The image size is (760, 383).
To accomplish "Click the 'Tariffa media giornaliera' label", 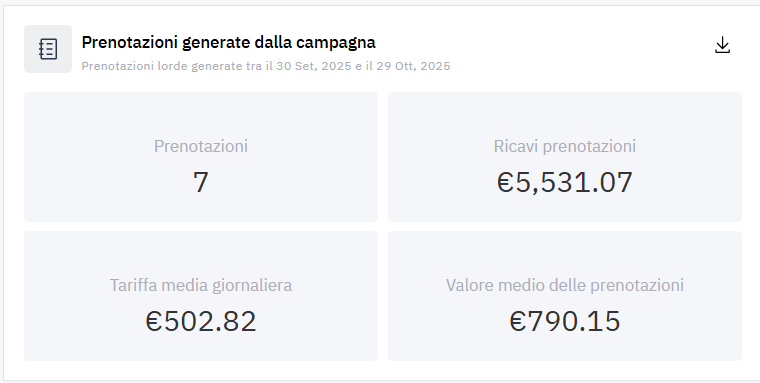I will click(x=201, y=285).
